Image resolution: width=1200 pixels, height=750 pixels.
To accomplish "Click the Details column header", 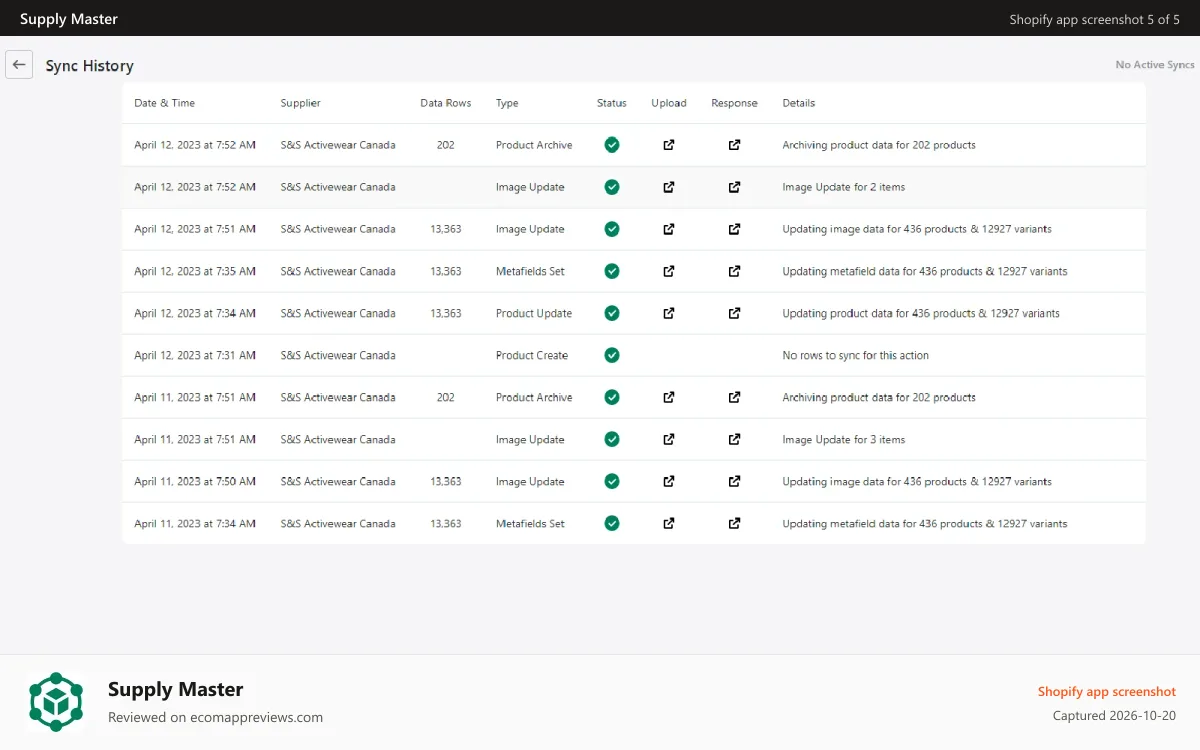I will tap(799, 103).
